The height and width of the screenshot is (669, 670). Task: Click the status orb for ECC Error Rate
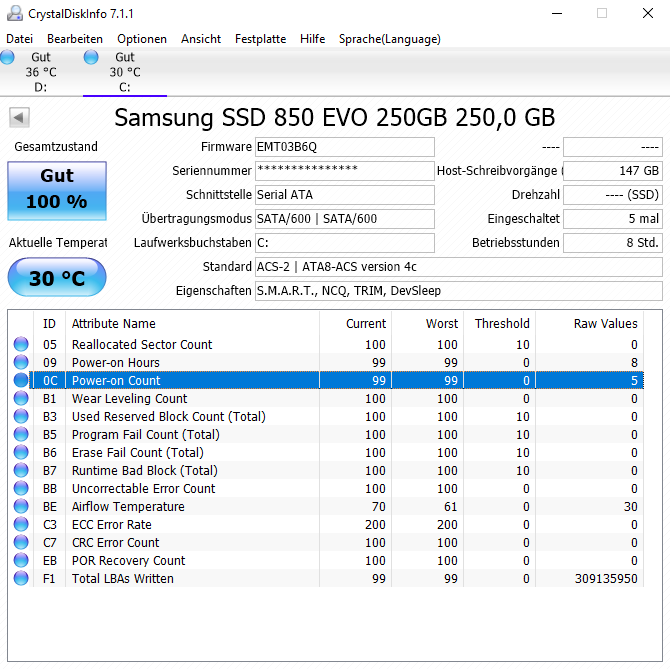tap(21, 524)
